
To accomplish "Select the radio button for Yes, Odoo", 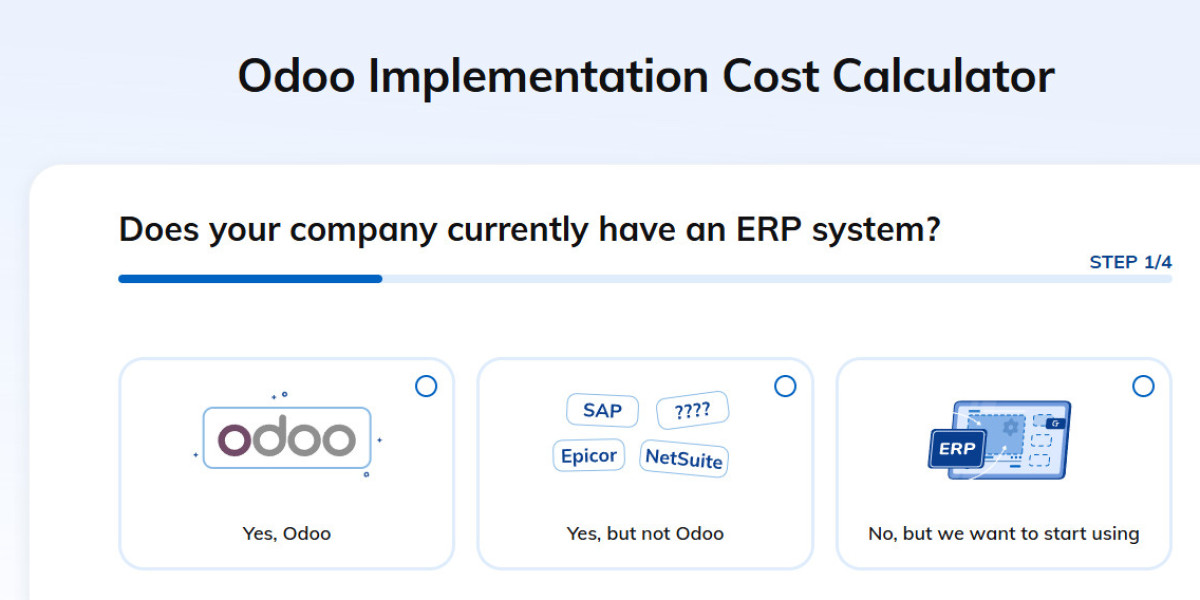I will (x=426, y=386).
